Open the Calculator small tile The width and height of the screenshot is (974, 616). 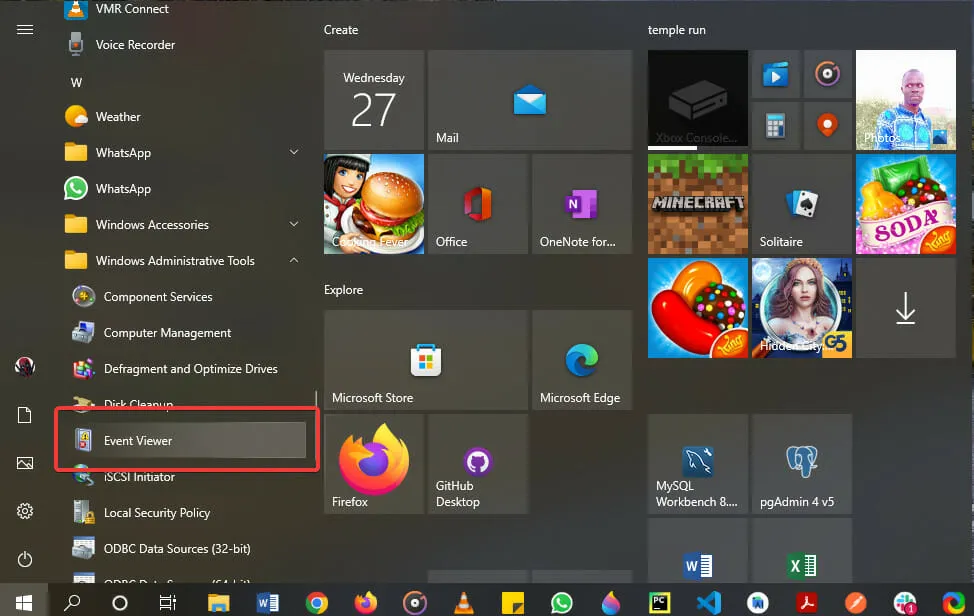pos(774,126)
